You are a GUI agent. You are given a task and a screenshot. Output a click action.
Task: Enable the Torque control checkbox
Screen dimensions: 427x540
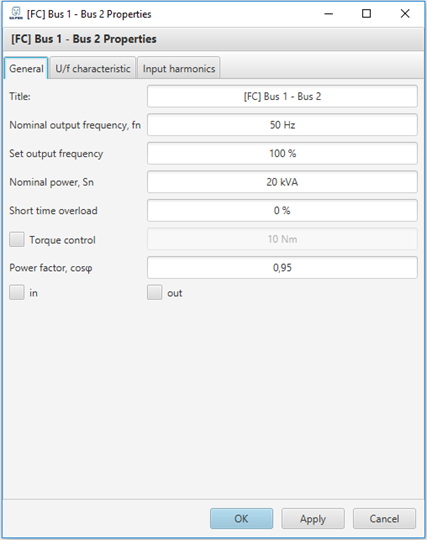[x=17, y=239]
